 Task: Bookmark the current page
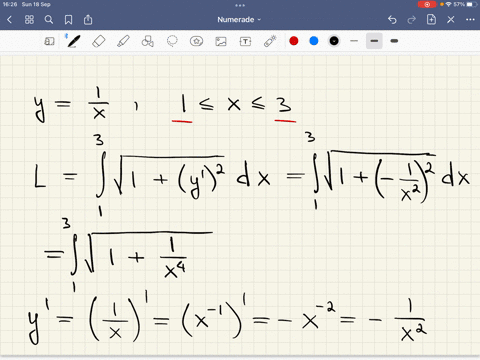(68, 20)
